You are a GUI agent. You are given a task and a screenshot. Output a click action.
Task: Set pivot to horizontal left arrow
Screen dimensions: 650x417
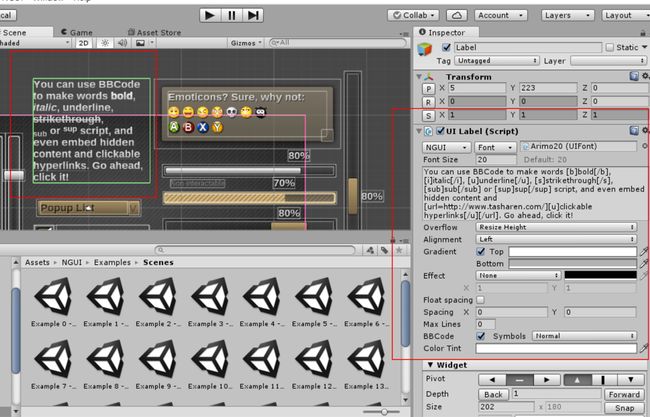click(x=492, y=380)
